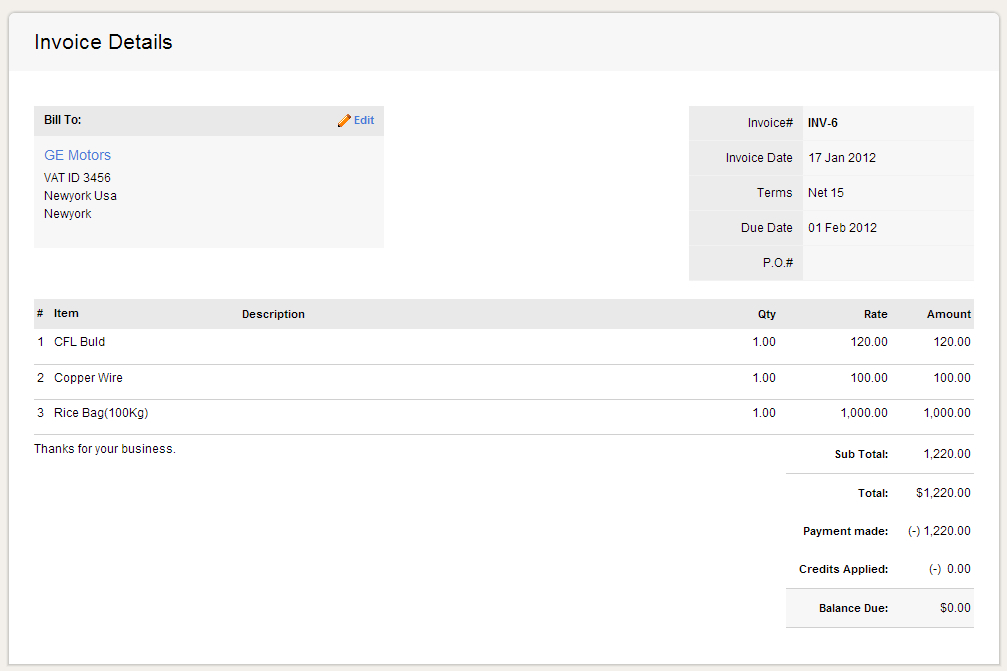Screen dimensions: 1007x671
Task: Click the Qty column header
Action: point(766,314)
